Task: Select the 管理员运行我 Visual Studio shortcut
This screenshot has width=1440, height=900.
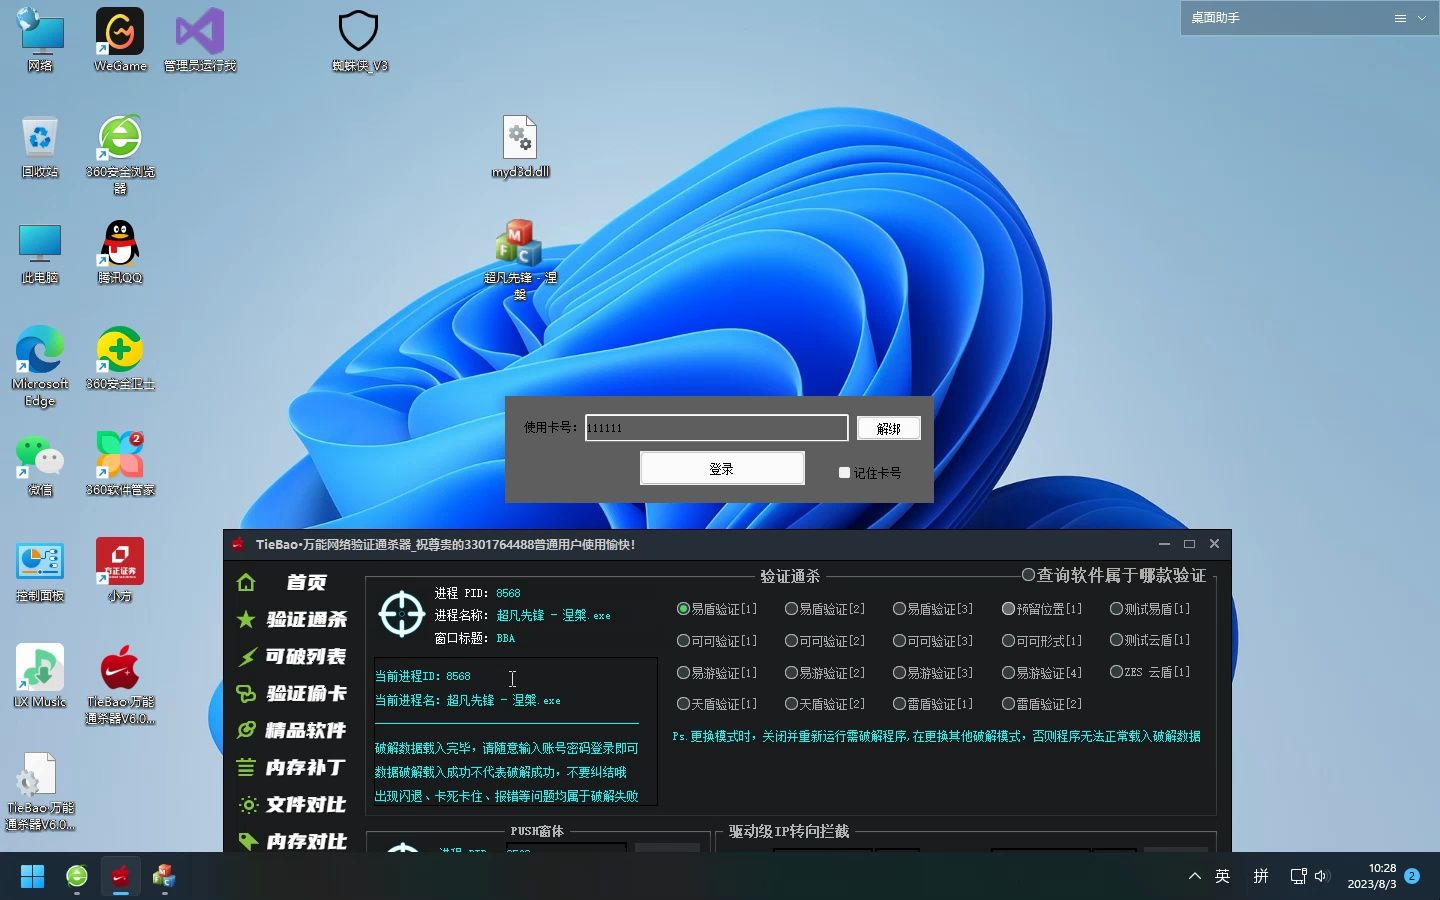Action: (x=200, y=40)
